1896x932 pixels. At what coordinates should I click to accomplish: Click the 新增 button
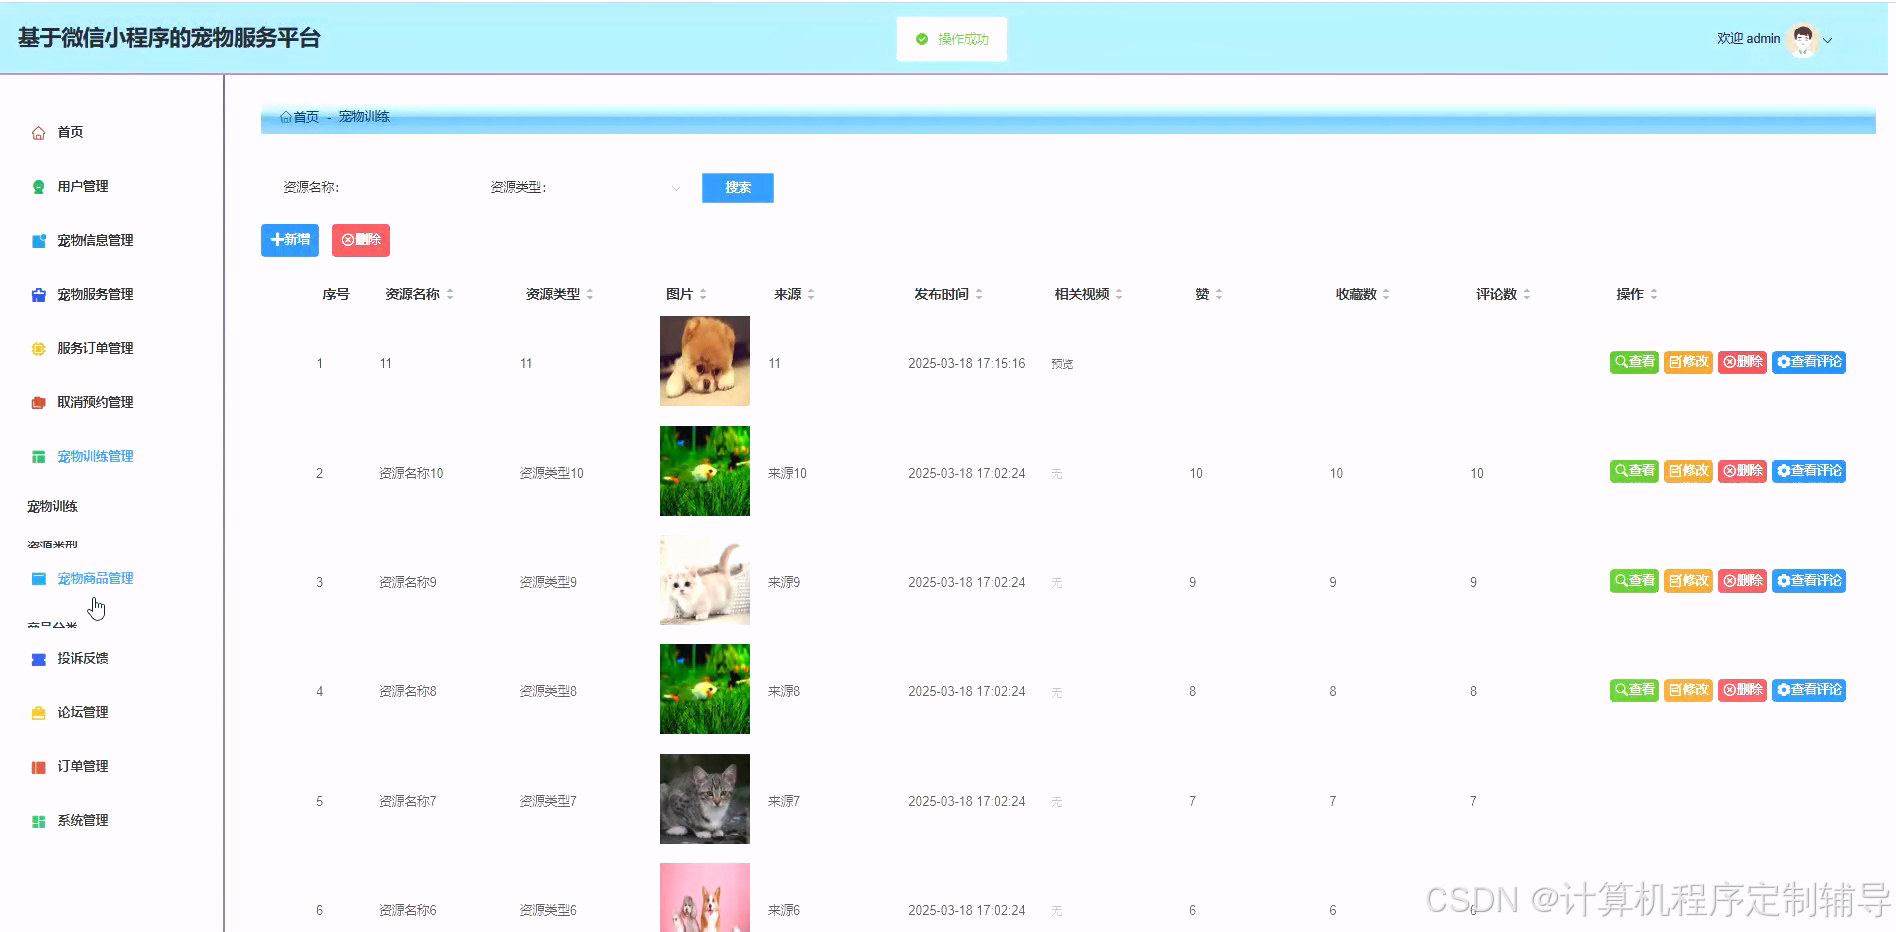(x=290, y=240)
